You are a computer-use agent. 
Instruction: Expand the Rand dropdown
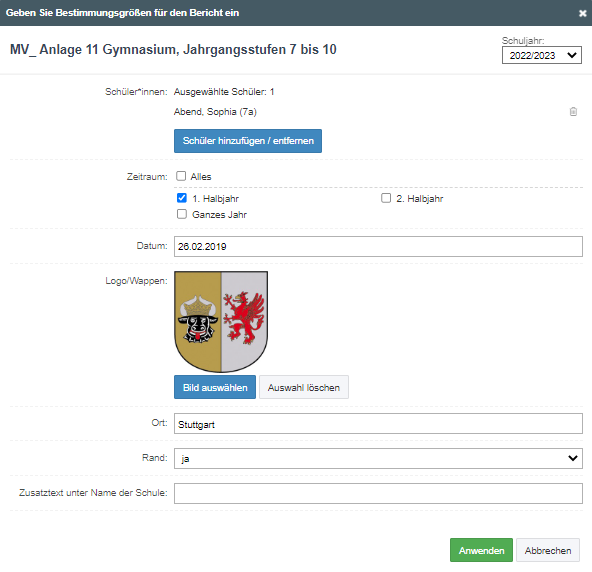coord(378,458)
